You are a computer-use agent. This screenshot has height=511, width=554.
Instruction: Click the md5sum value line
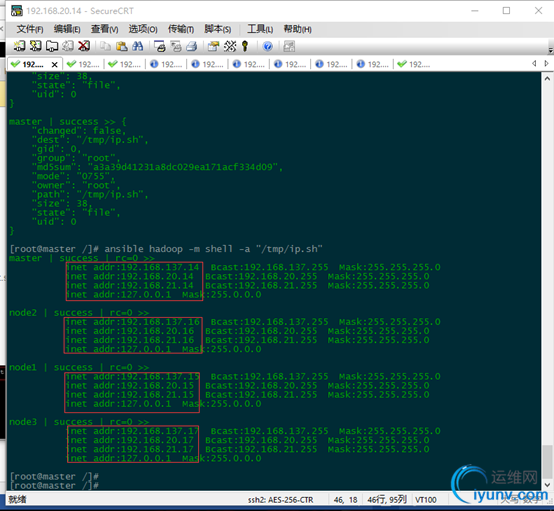click(x=157, y=167)
